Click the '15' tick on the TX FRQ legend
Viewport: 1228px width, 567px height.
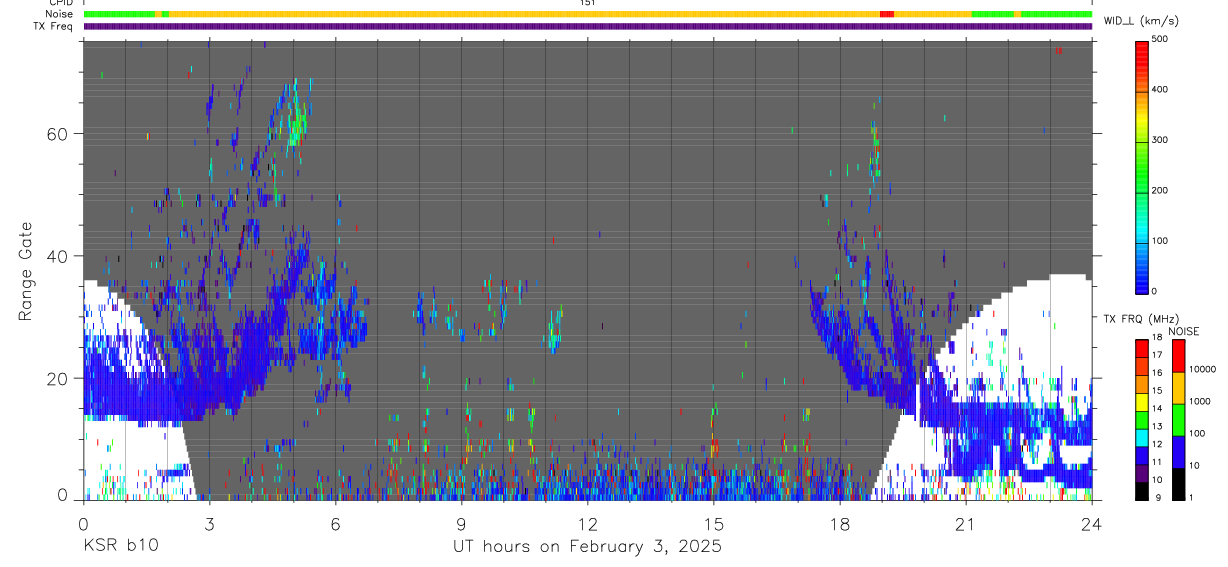click(1157, 392)
